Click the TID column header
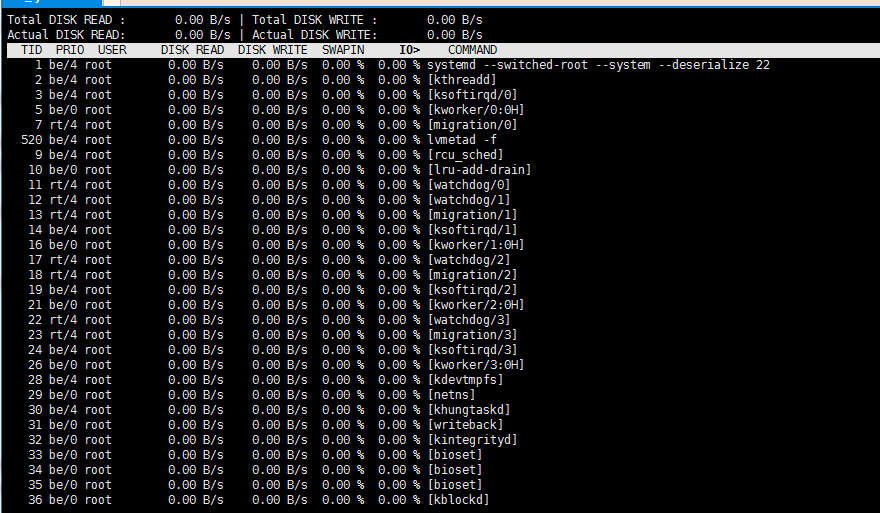880x513 pixels. pyautogui.click(x=31, y=50)
